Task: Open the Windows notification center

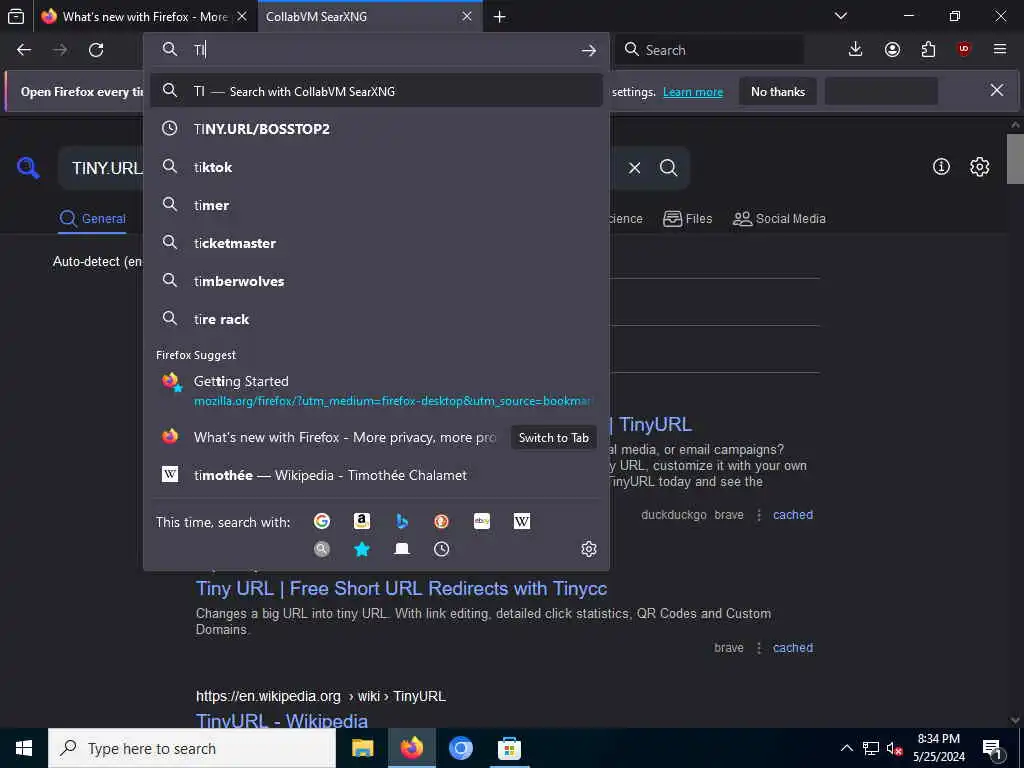Action: pos(992,748)
